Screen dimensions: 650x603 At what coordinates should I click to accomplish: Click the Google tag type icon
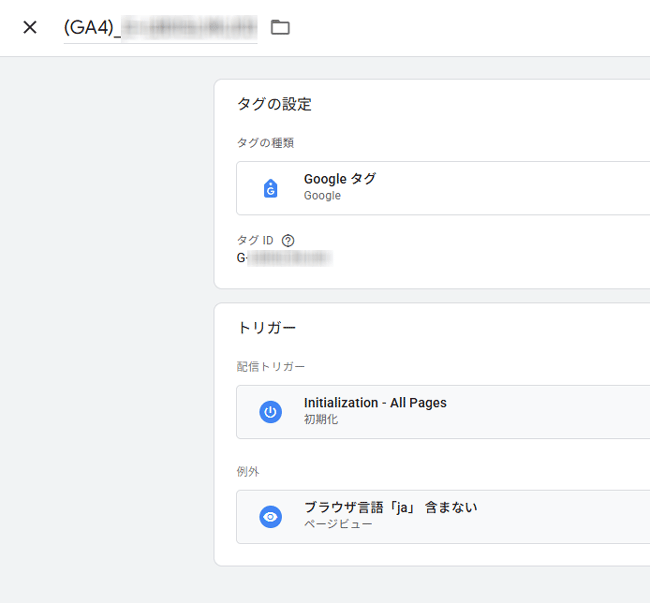(x=271, y=189)
